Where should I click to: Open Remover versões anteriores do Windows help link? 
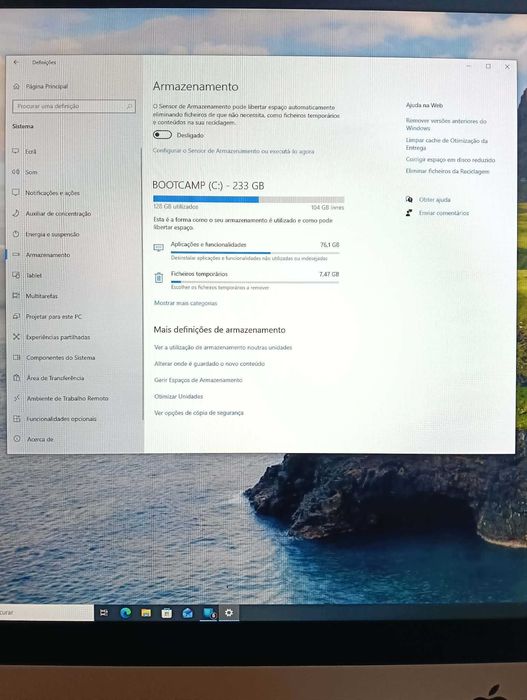446,125
